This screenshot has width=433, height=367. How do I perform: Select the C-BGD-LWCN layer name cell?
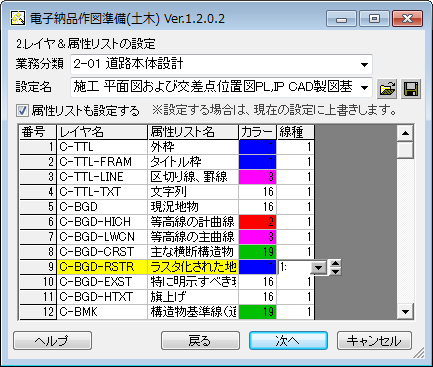coord(102,237)
